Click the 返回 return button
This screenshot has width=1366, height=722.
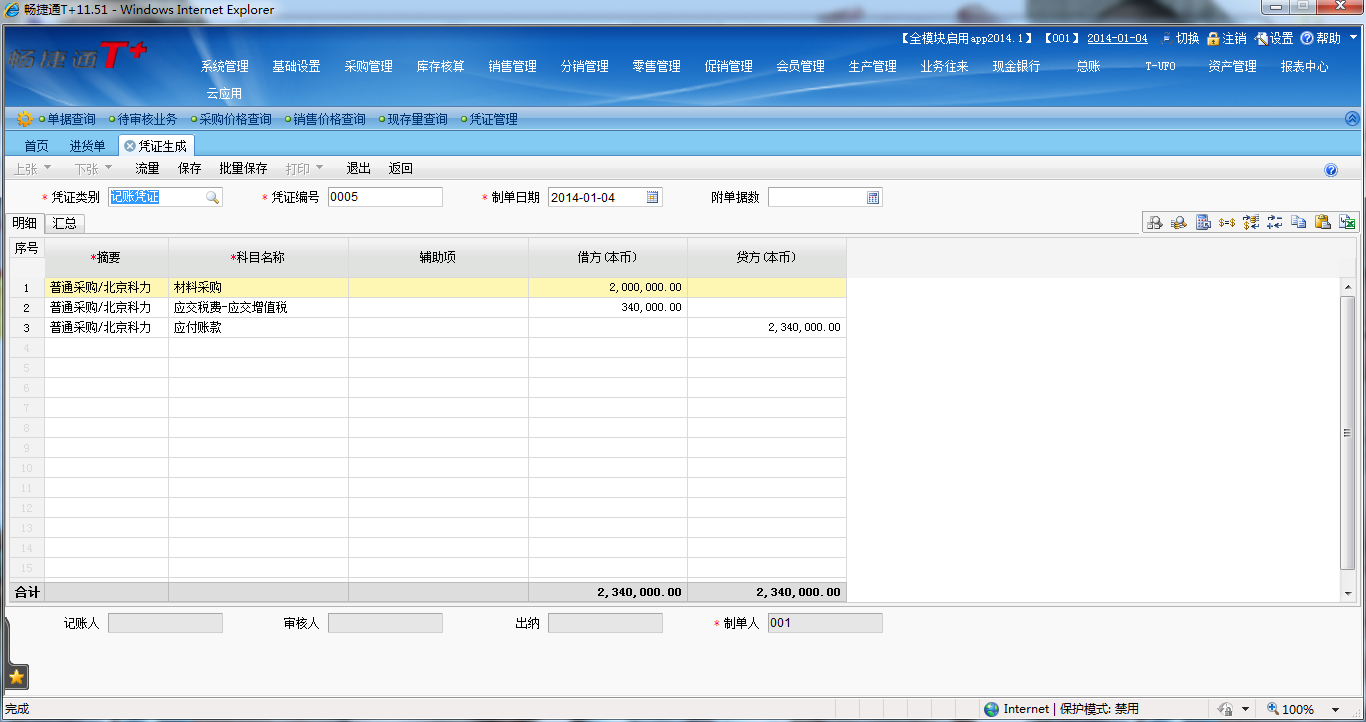401,169
